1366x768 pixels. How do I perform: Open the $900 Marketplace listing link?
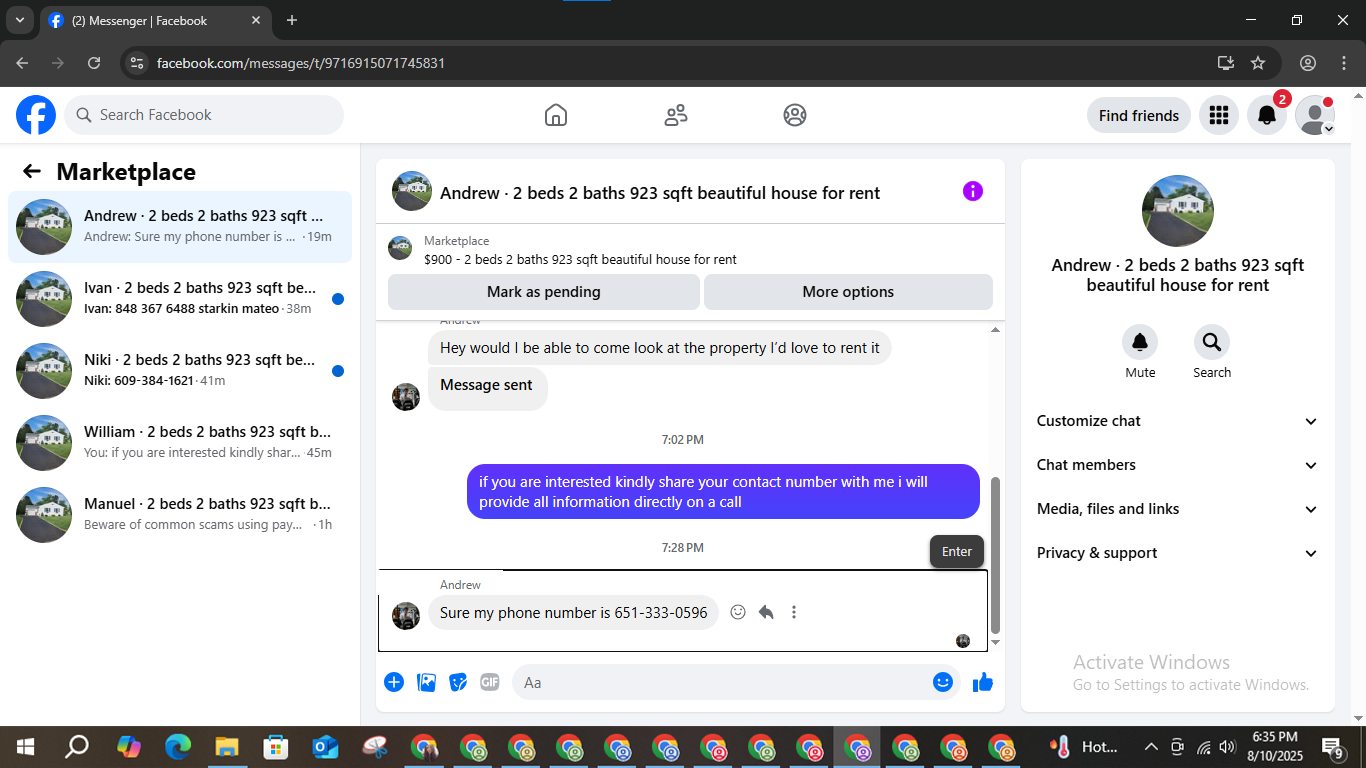point(580,259)
